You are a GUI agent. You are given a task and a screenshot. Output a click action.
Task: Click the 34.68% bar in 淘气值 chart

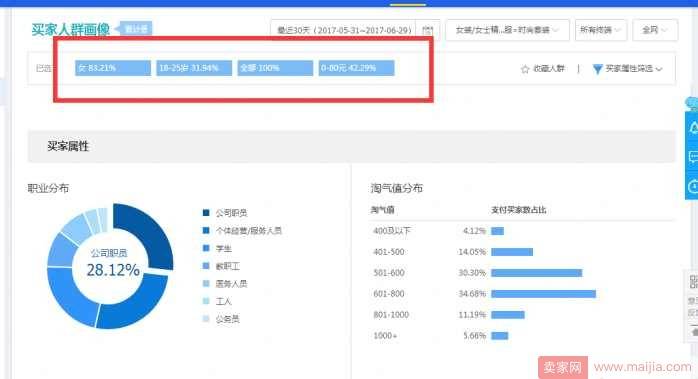click(544, 293)
